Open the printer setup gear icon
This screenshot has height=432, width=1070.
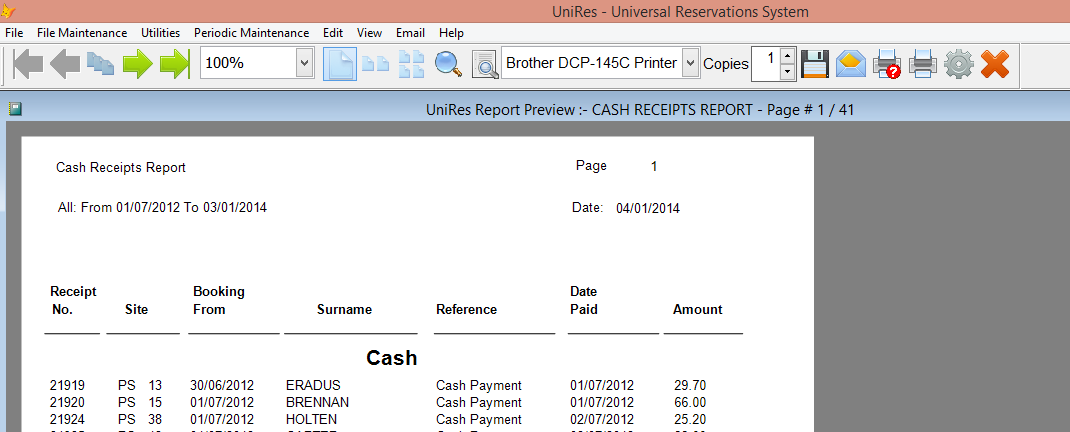[x=958, y=64]
